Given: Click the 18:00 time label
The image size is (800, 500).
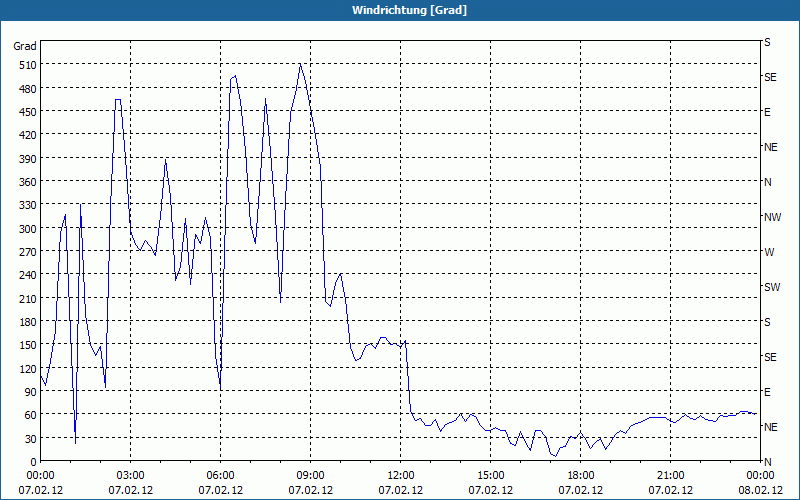Looking at the screenshot, I should [x=581, y=476].
